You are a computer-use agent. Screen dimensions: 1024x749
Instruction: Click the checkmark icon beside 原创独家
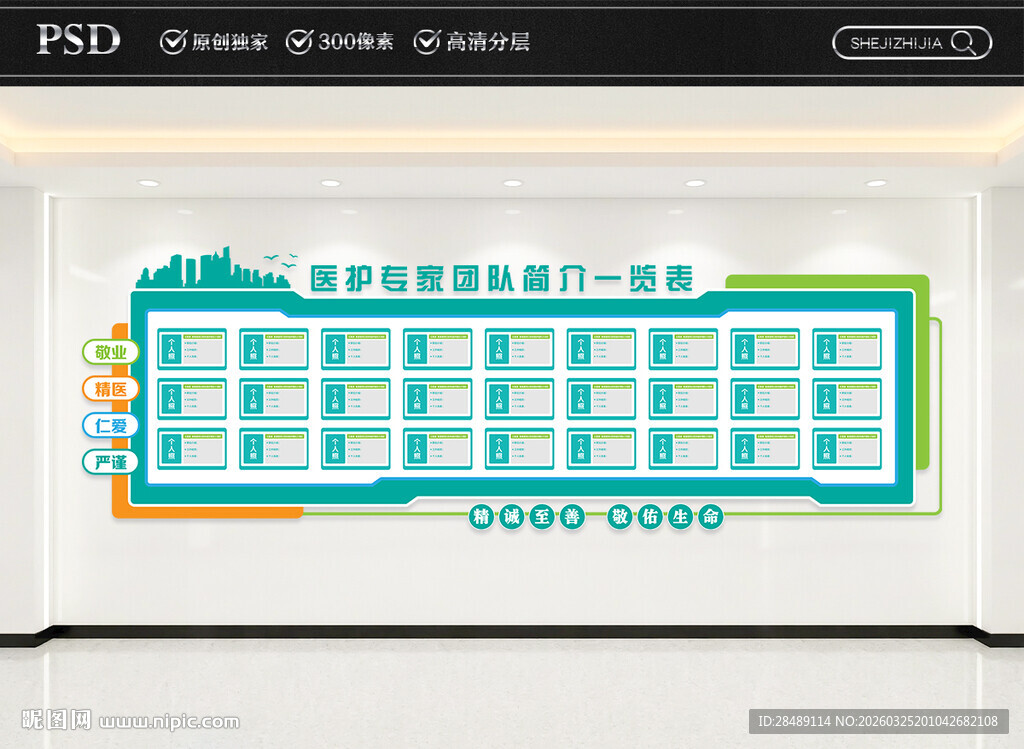[174, 41]
